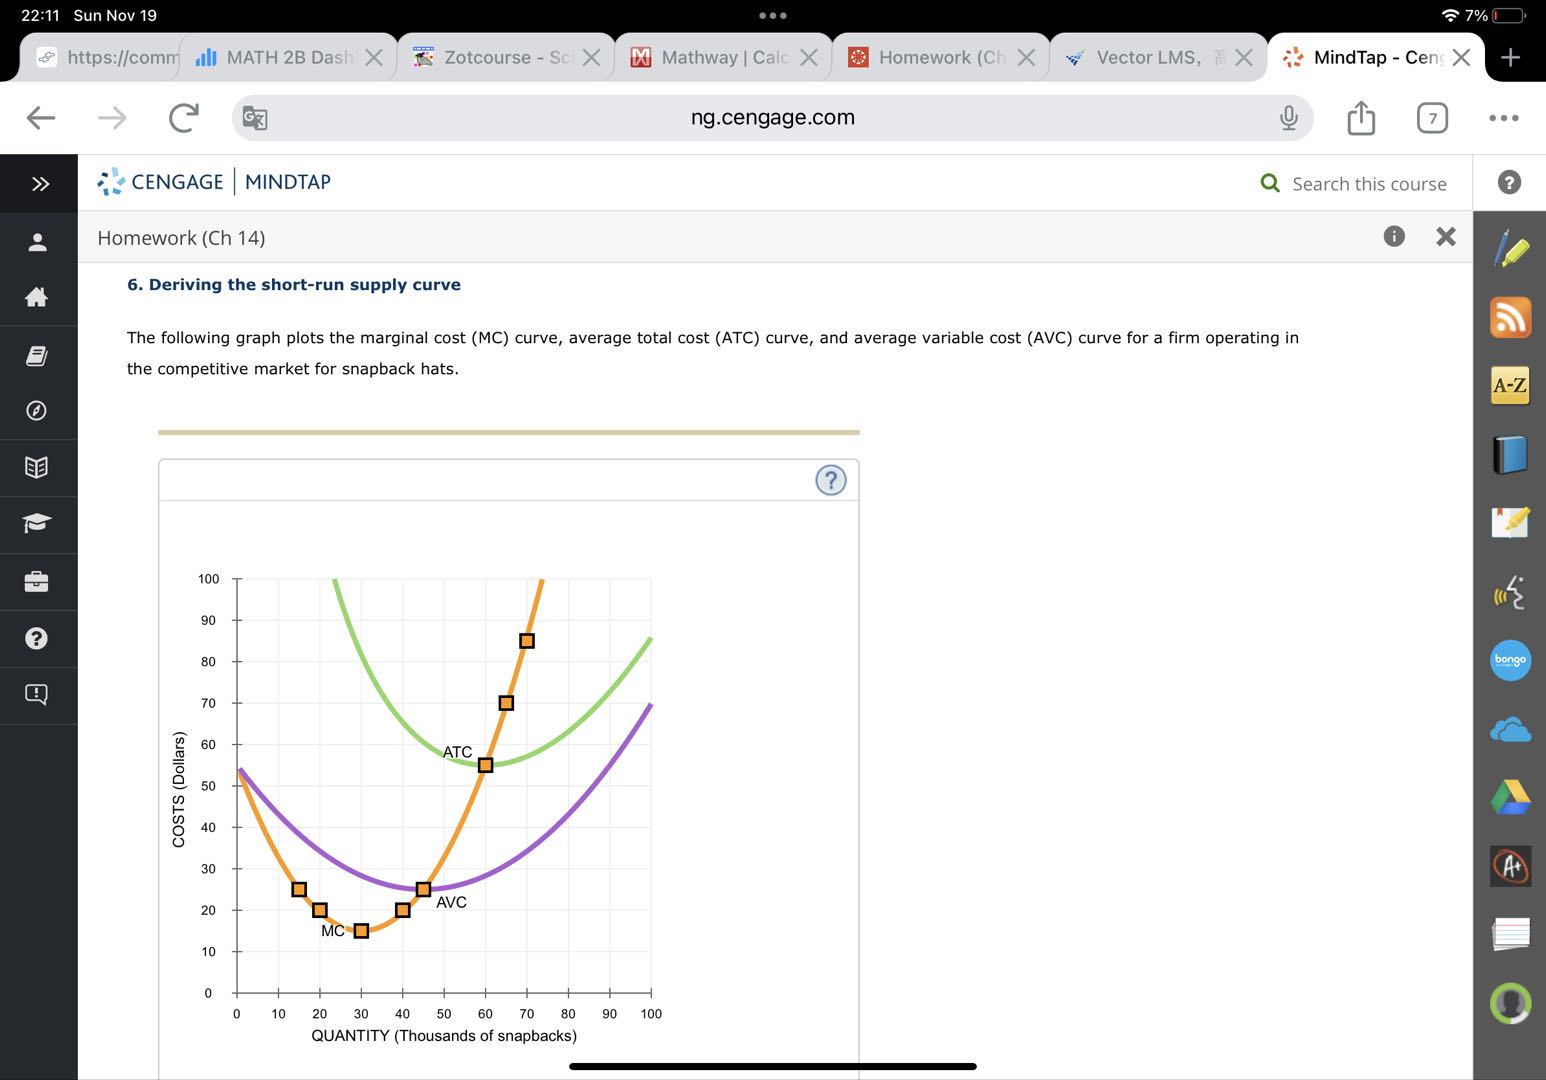Screen dimensions: 1546x1080
Task: Open the green circle profile app
Action: pyautogui.click(x=1510, y=1003)
